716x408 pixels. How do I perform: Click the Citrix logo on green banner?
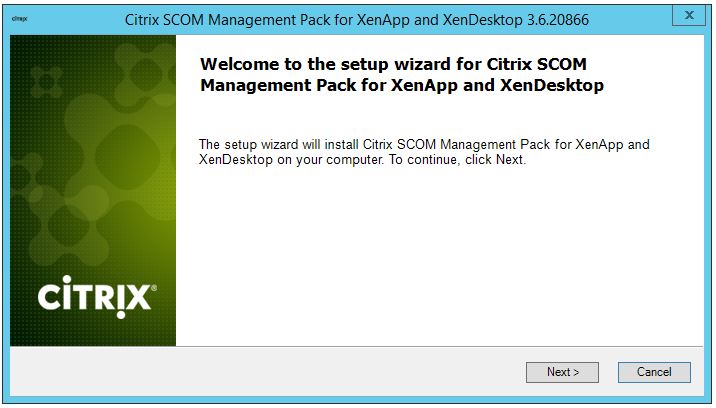click(x=94, y=296)
